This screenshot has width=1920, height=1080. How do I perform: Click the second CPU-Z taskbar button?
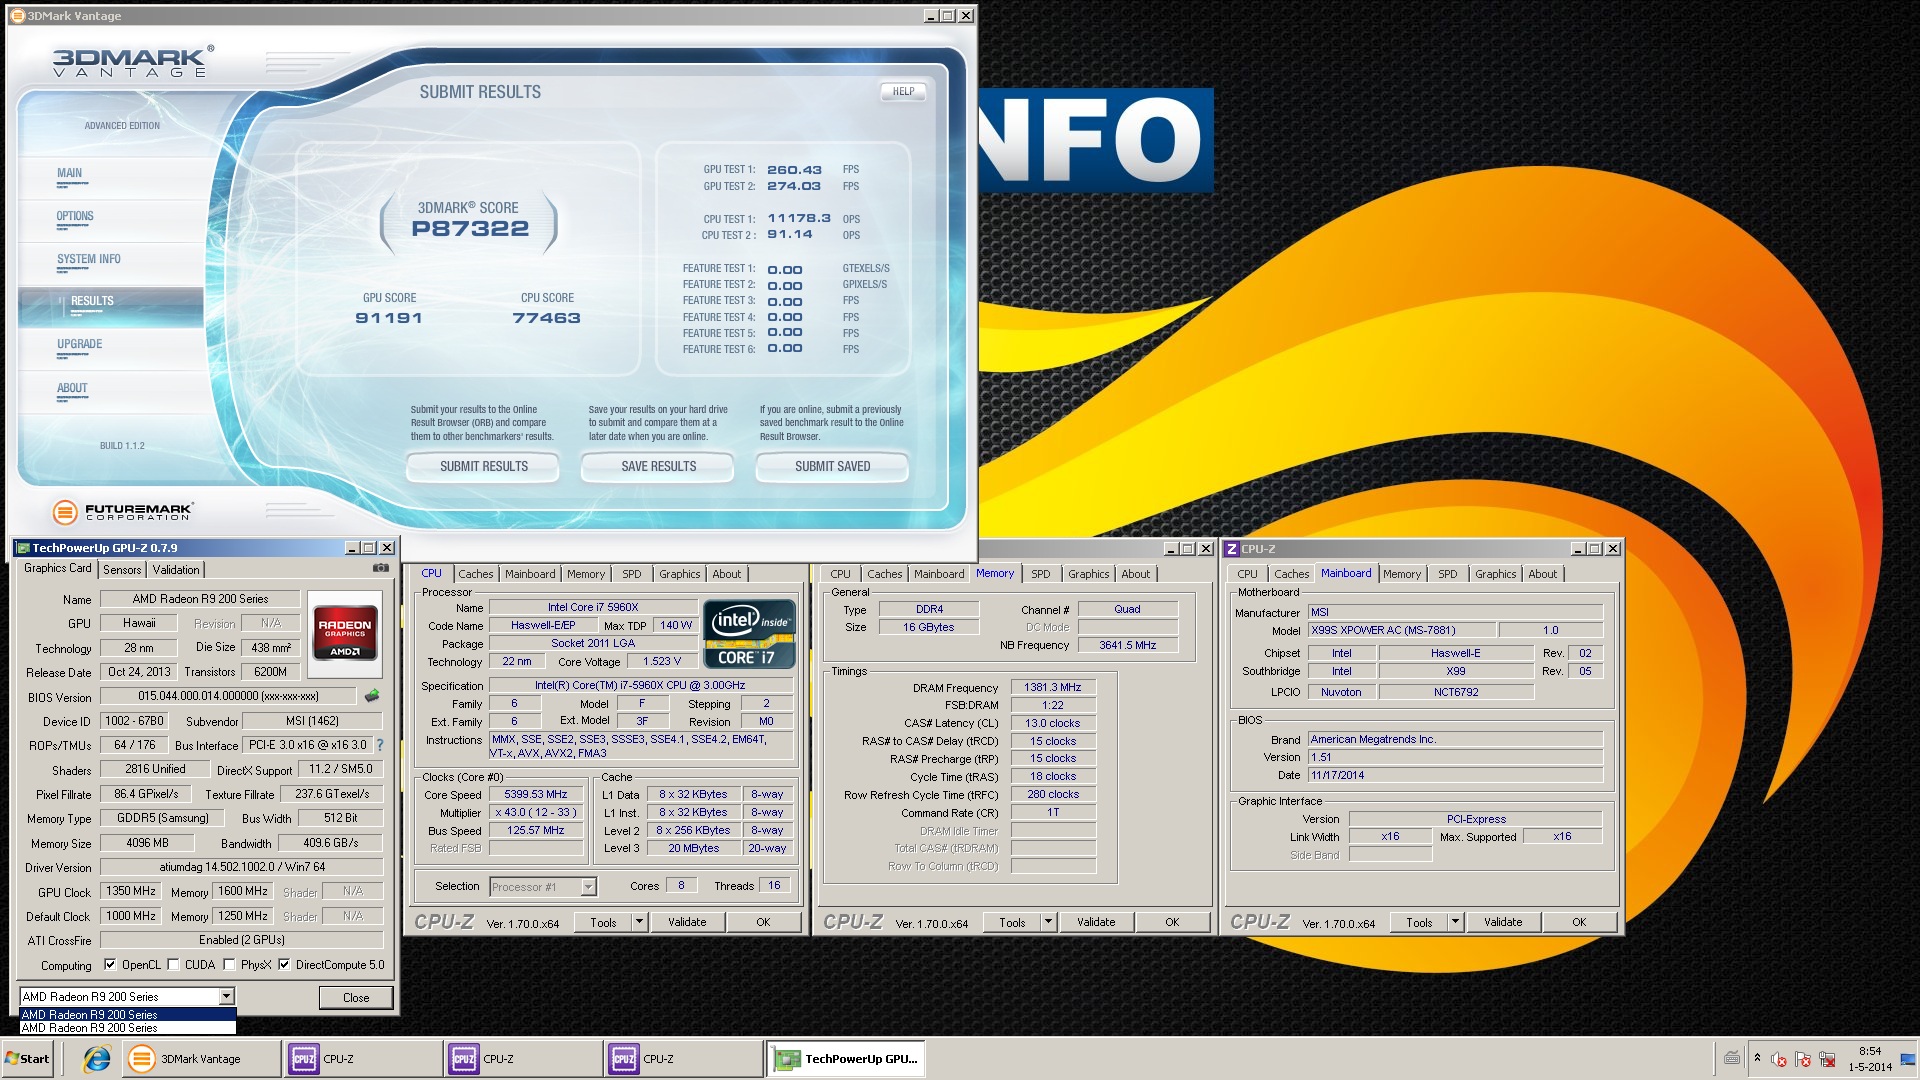[x=523, y=1059]
